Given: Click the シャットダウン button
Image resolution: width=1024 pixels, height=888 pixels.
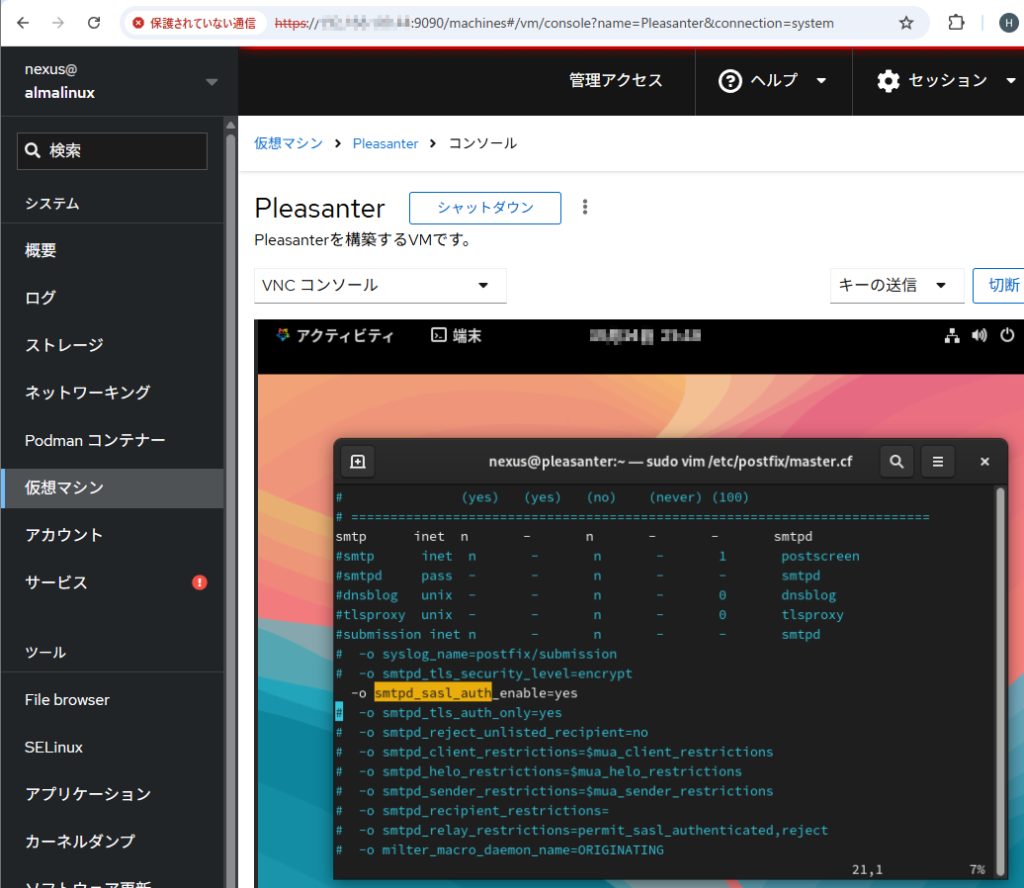Looking at the screenshot, I should [x=485, y=208].
